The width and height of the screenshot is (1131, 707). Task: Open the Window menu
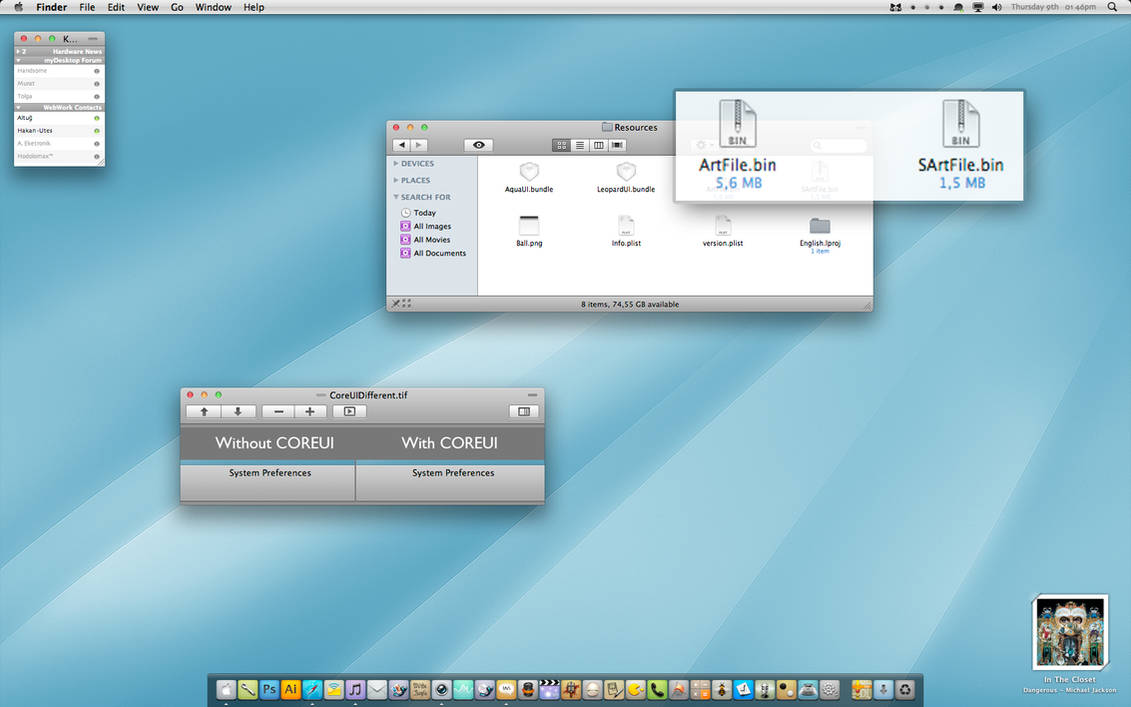(x=214, y=7)
